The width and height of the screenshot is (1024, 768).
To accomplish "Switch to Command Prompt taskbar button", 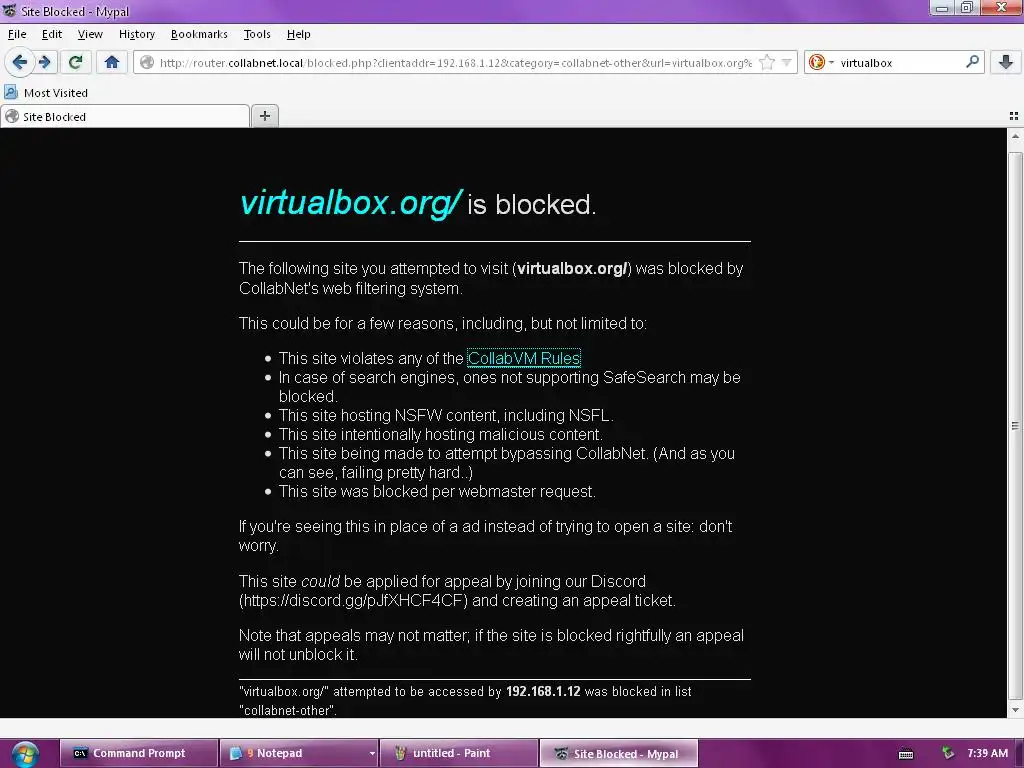I will pos(138,753).
